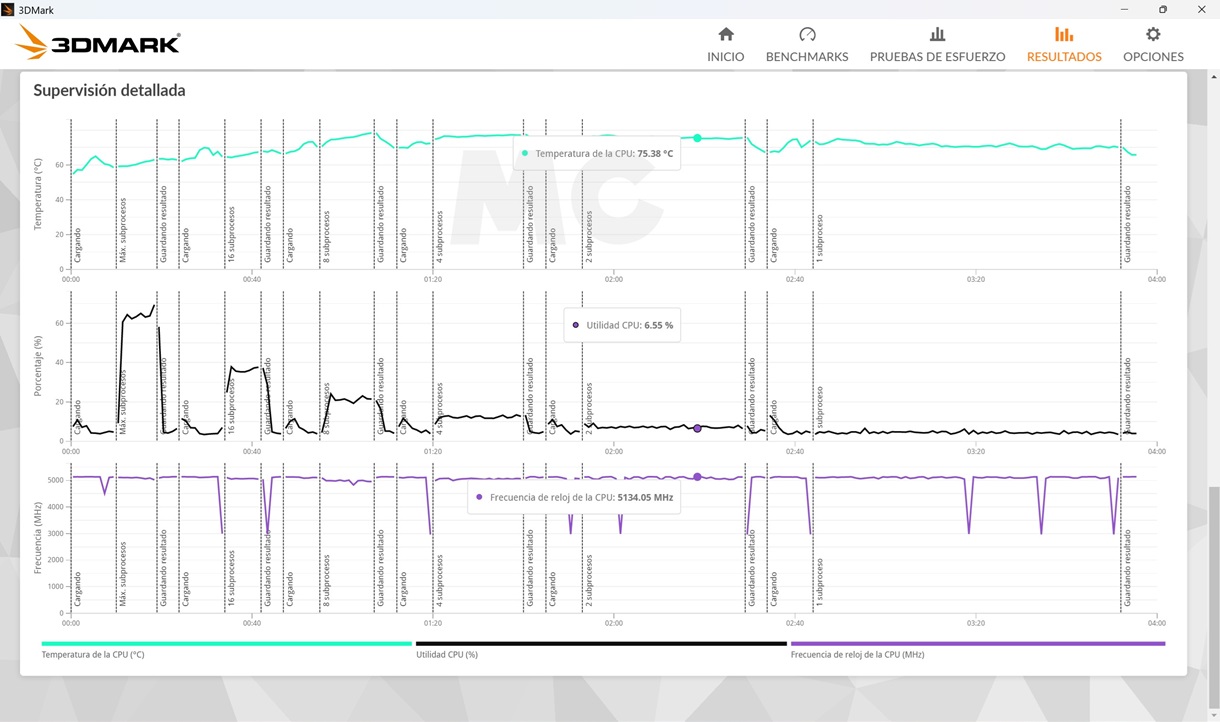Click the Pruebas de Esfuerzo bar-chart icon
The height and width of the screenshot is (722, 1220).
click(x=937, y=34)
